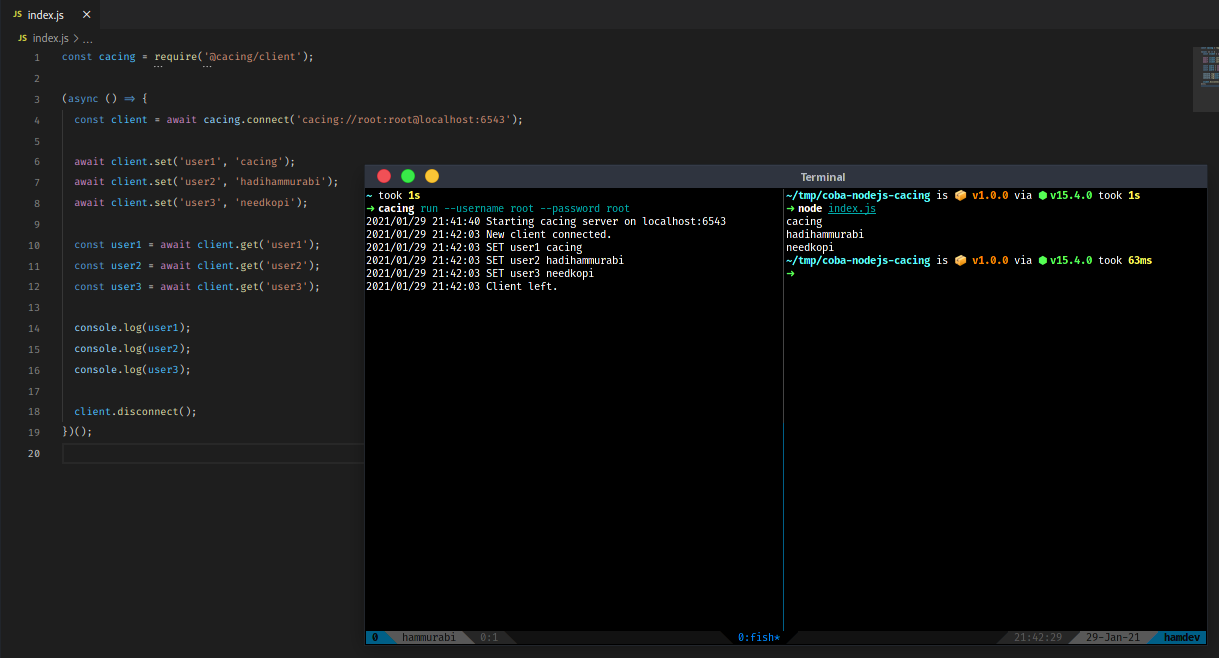Click line number 1 in the gutter

click(37, 57)
